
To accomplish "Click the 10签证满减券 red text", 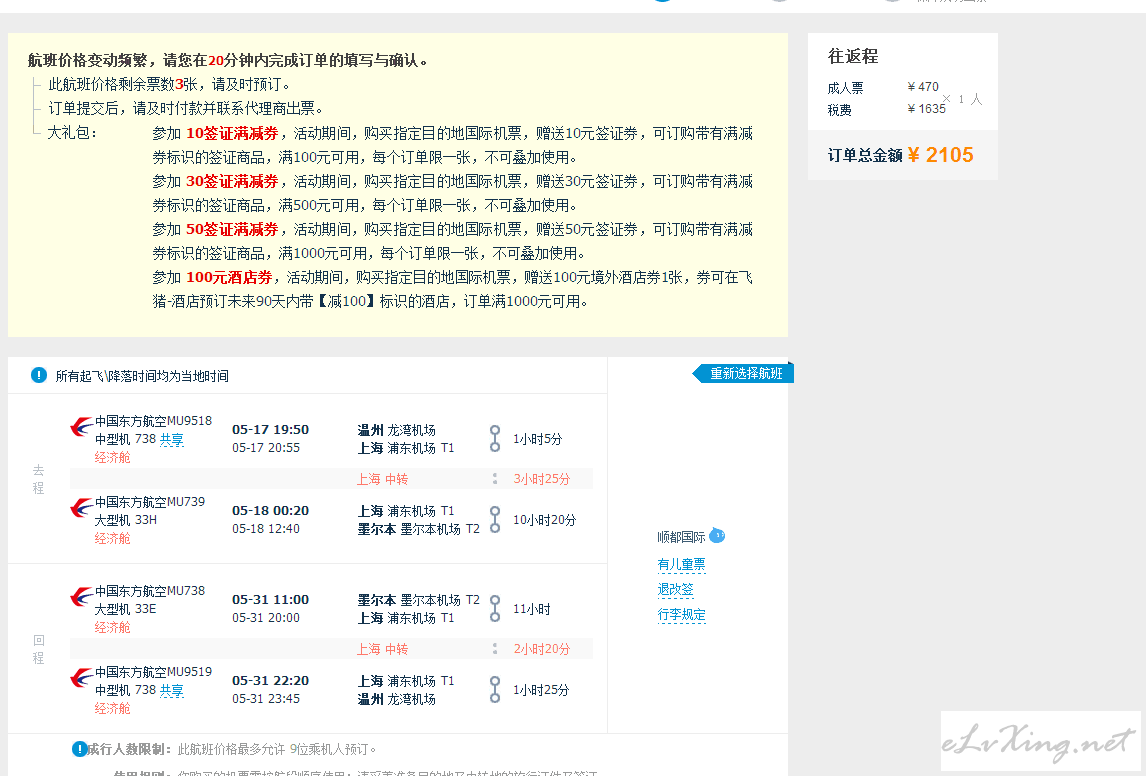I will point(232,134).
